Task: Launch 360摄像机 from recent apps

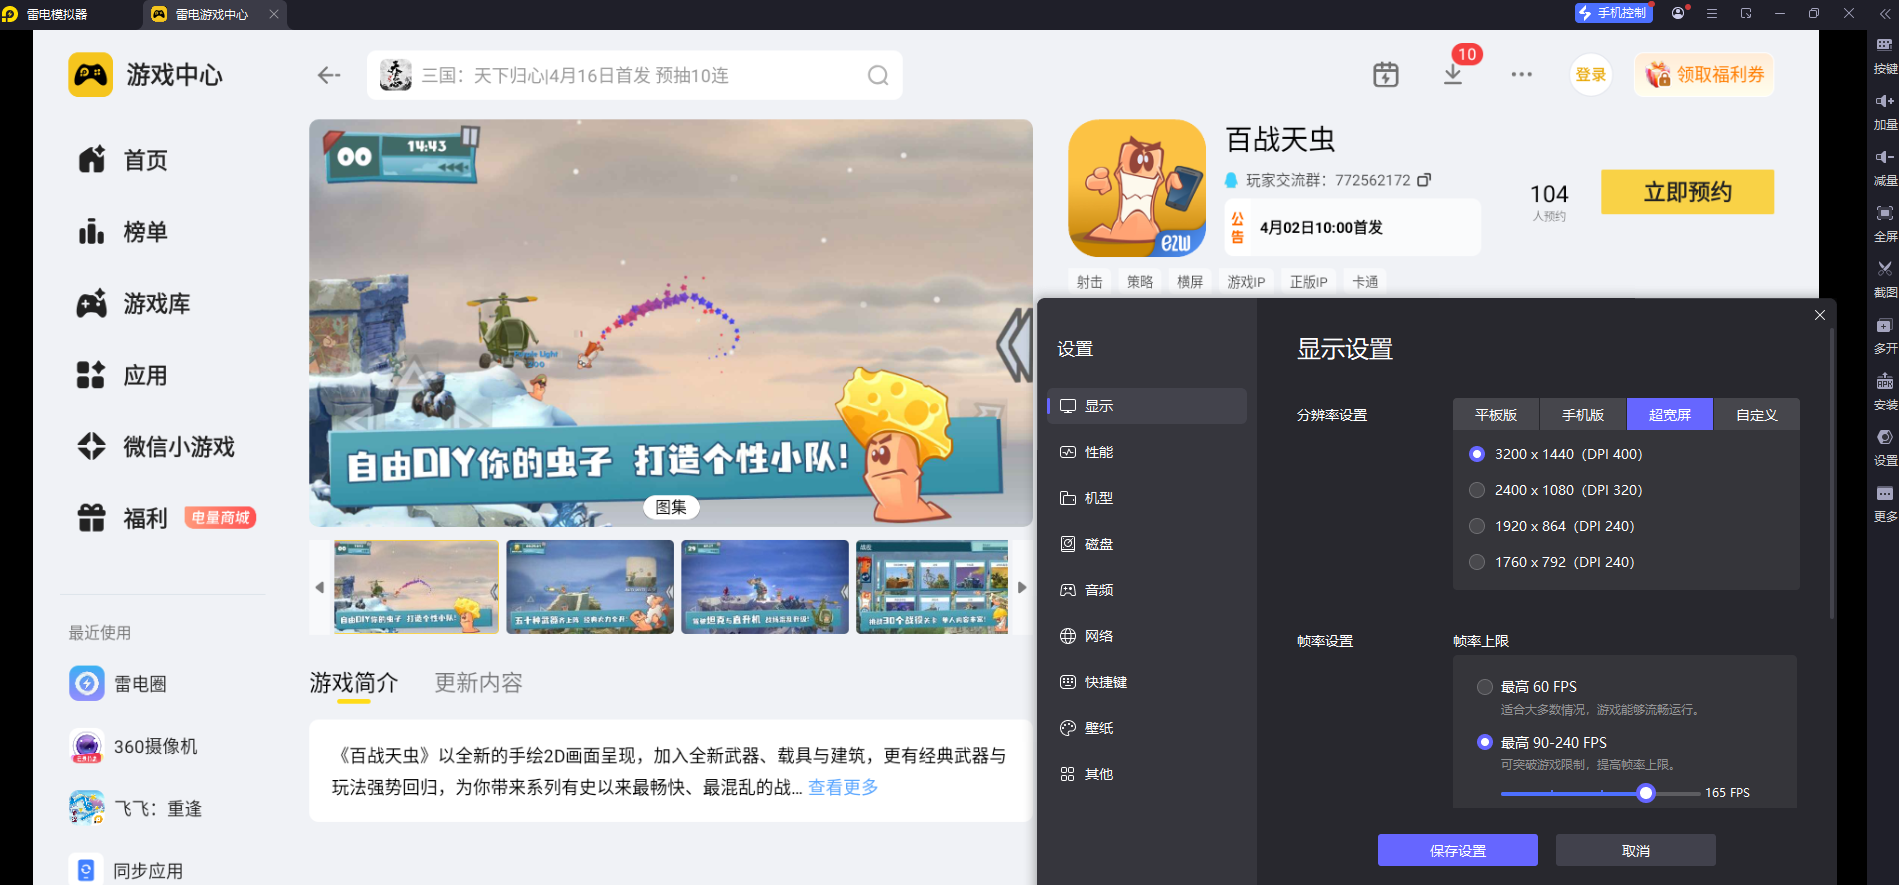Action: (x=133, y=746)
